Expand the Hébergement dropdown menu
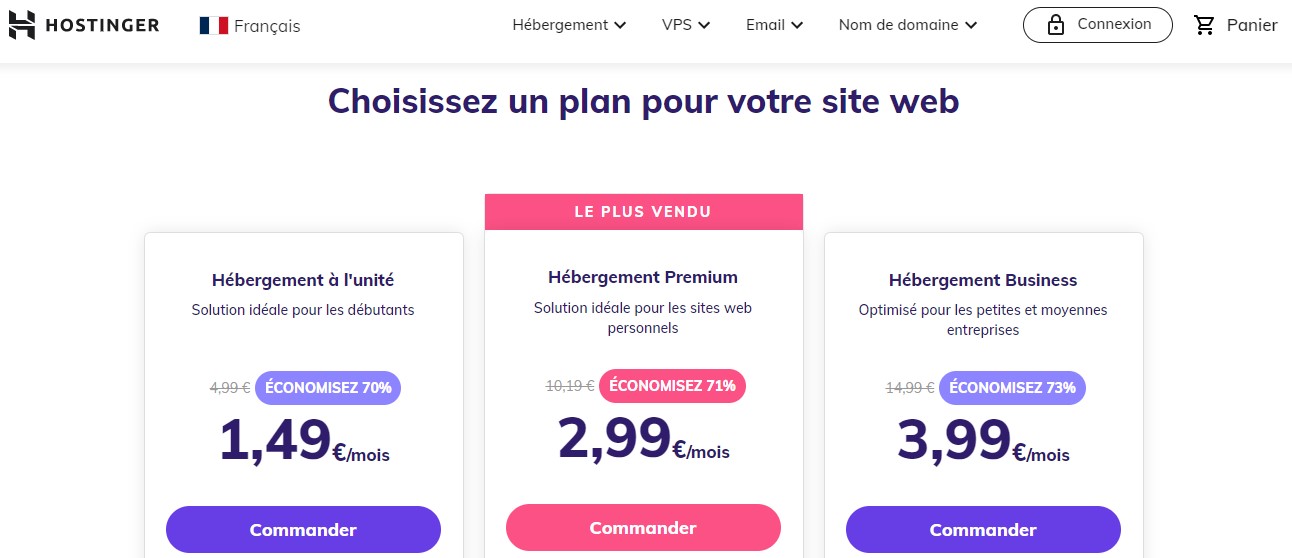The image size is (1292, 558). pos(569,25)
